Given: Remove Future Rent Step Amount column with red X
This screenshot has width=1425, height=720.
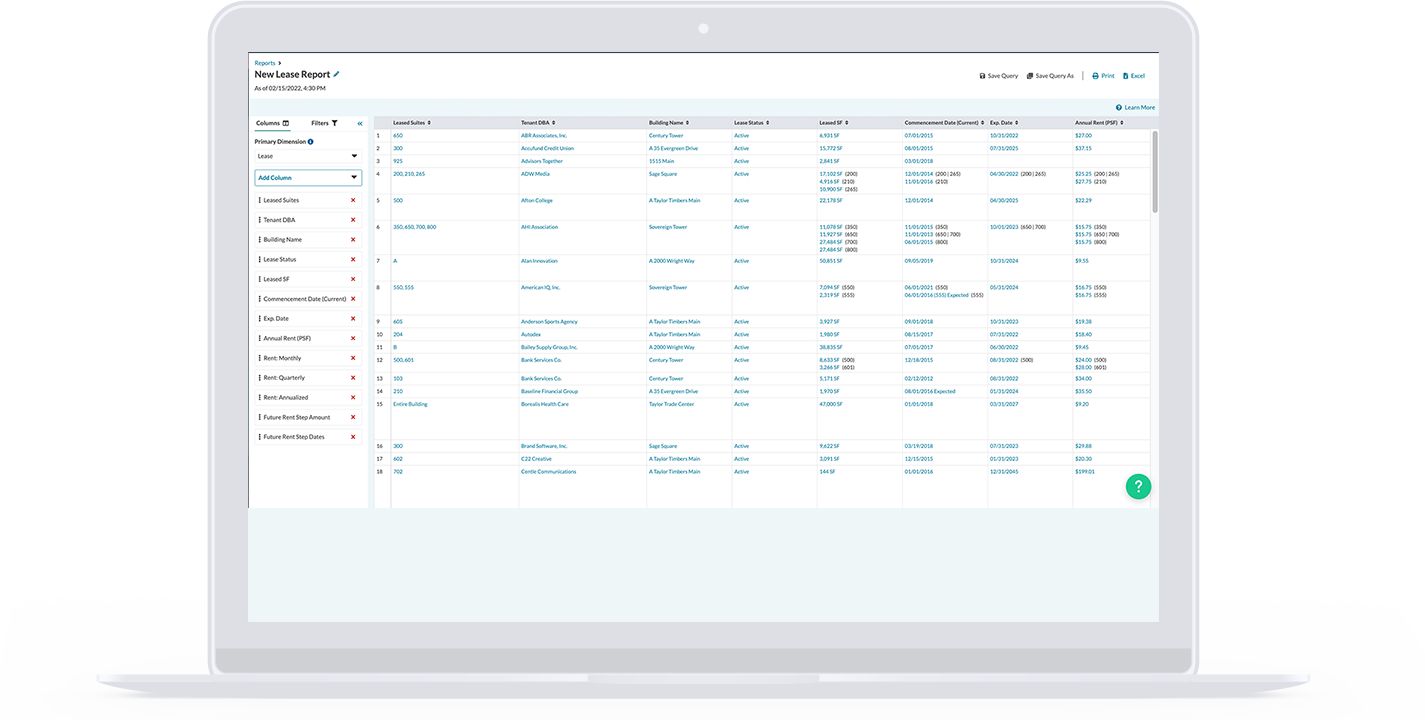Looking at the screenshot, I should pyautogui.click(x=353, y=417).
